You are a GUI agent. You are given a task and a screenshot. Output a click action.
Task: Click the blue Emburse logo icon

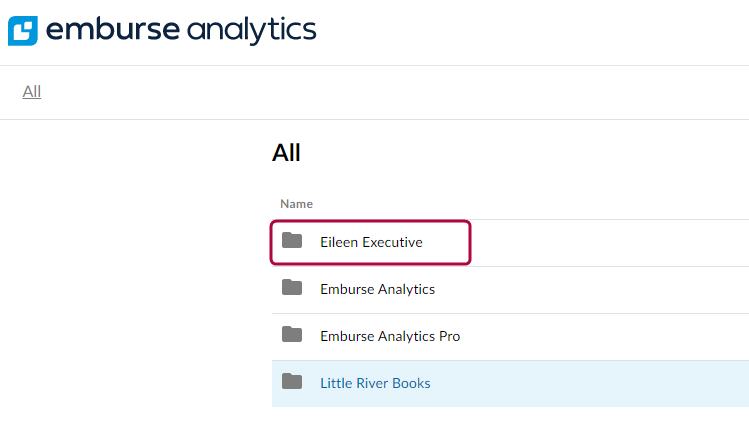point(22,31)
